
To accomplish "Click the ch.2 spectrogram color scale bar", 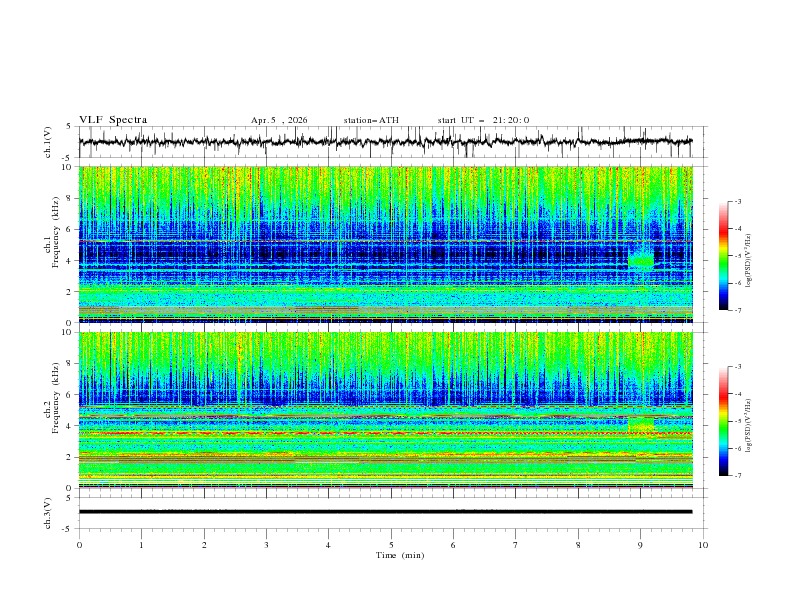I will click(723, 421).
